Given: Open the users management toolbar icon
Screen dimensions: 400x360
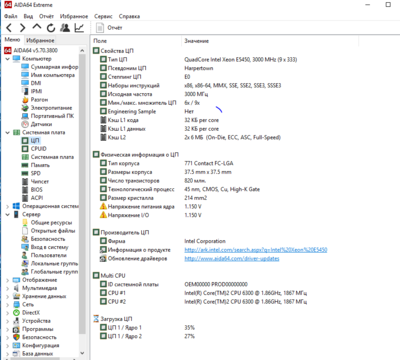Looking at the screenshot, I should 65,28.
